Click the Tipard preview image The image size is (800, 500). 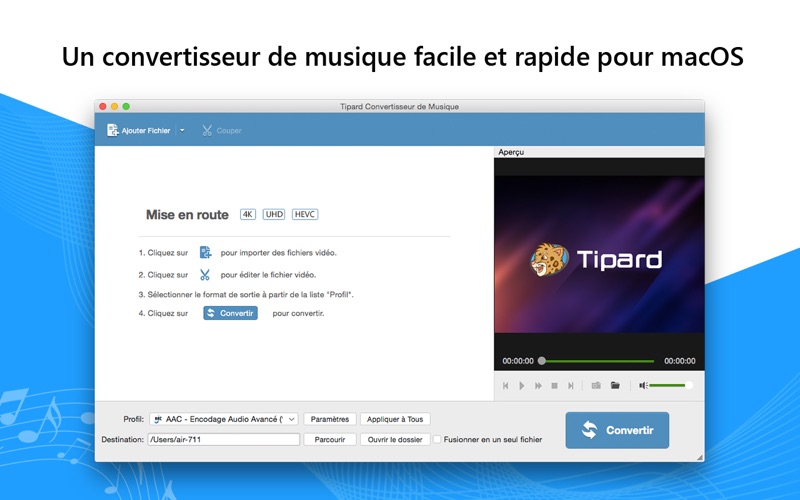[x=599, y=254]
